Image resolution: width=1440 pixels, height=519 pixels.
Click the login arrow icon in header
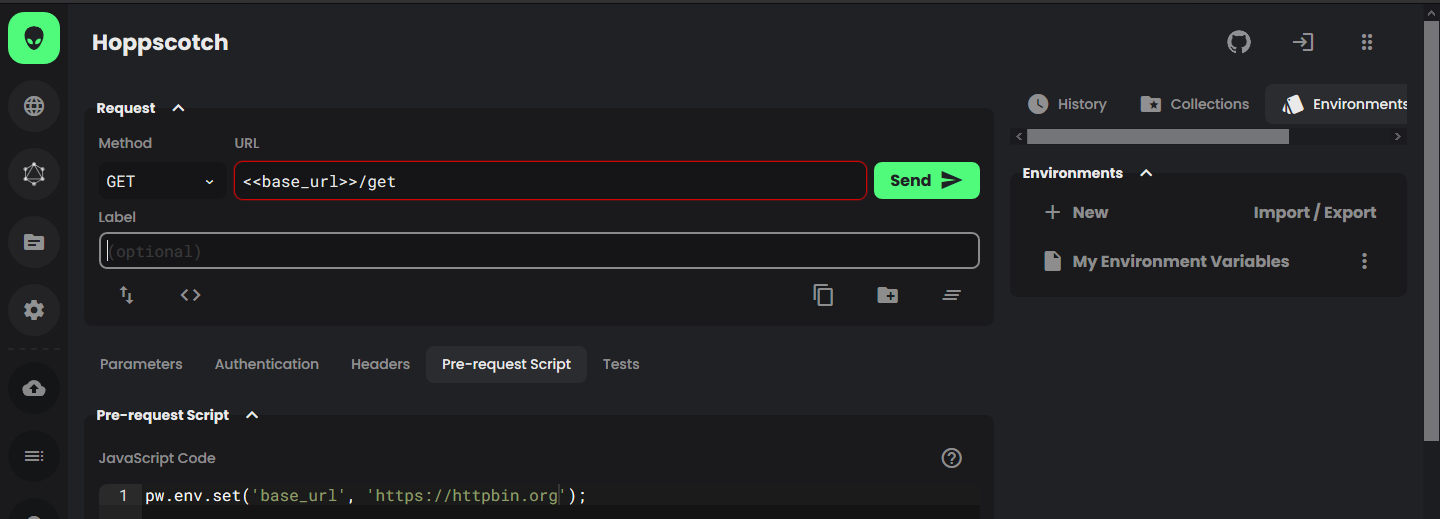[1303, 42]
